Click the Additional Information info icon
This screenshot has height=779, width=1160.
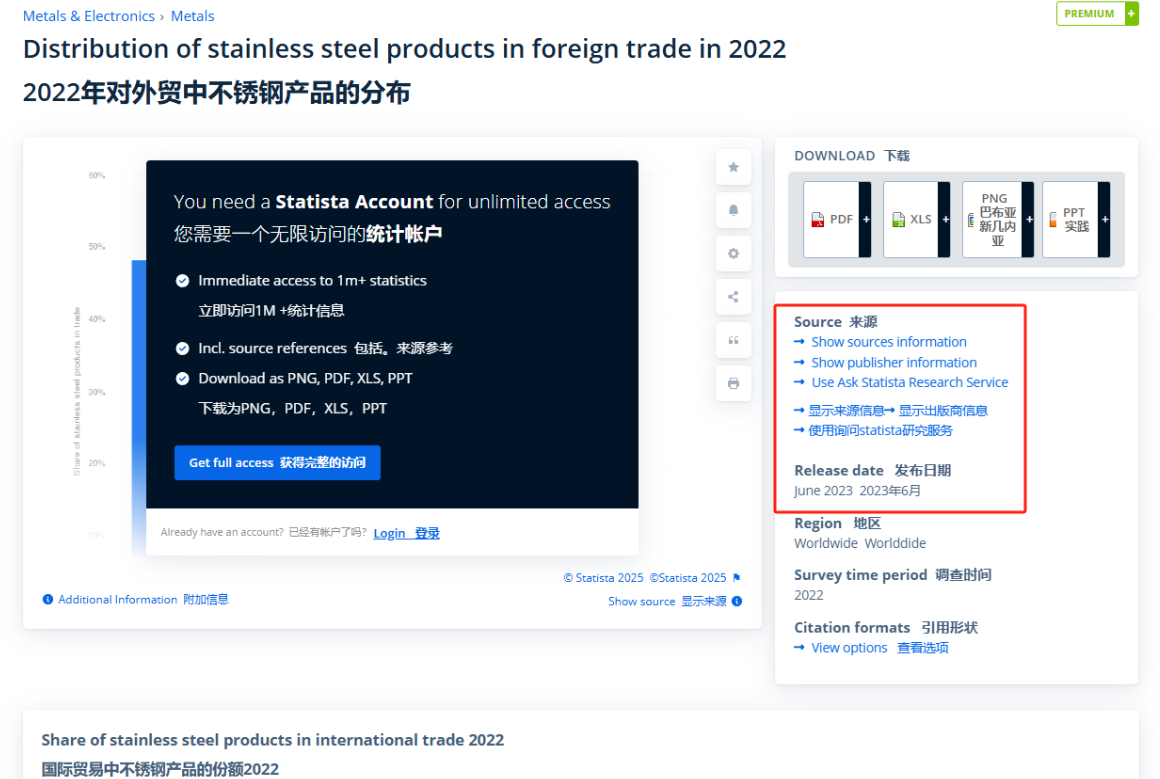tap(48, 599)
